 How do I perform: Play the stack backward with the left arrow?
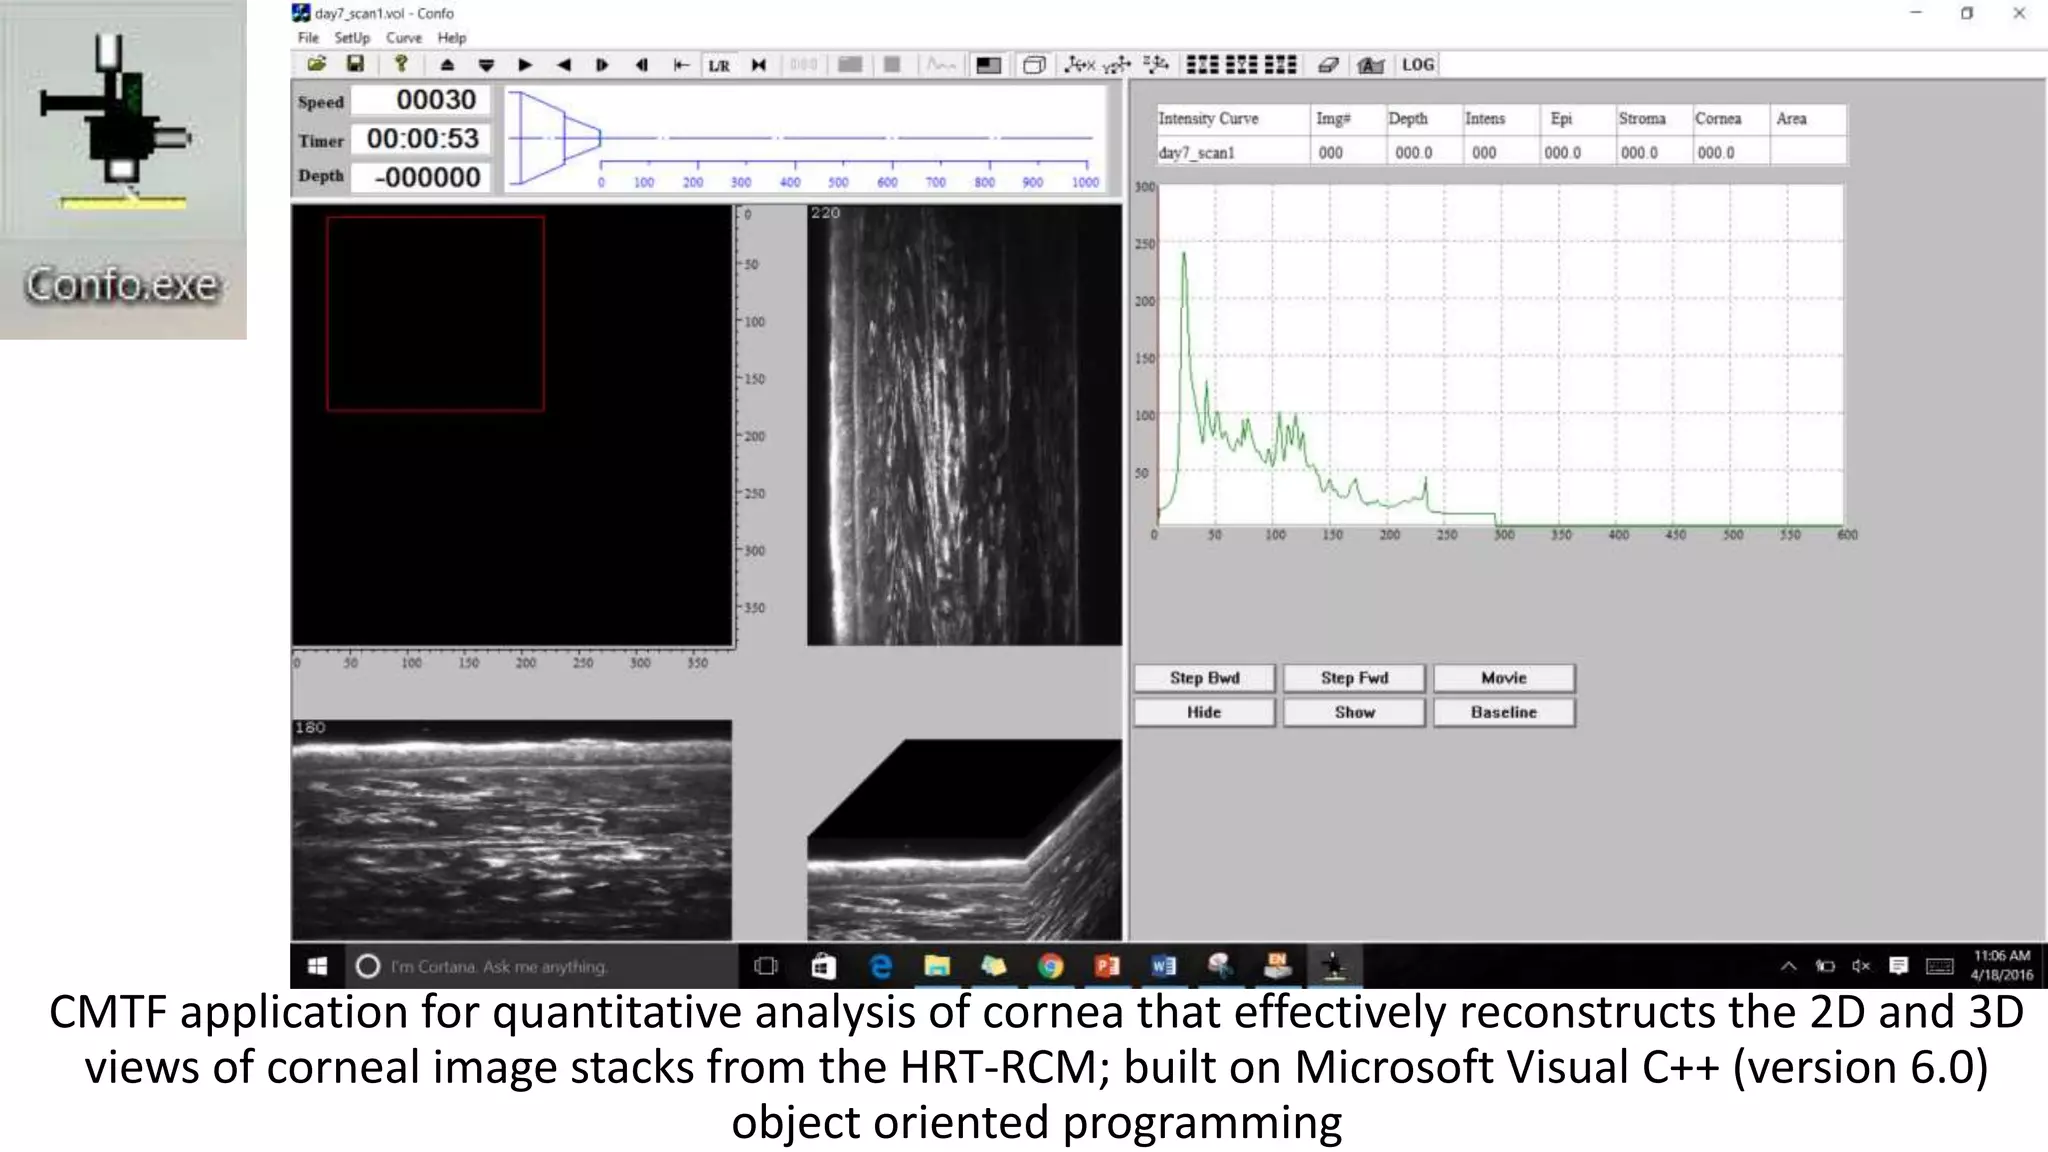[564, 65]
